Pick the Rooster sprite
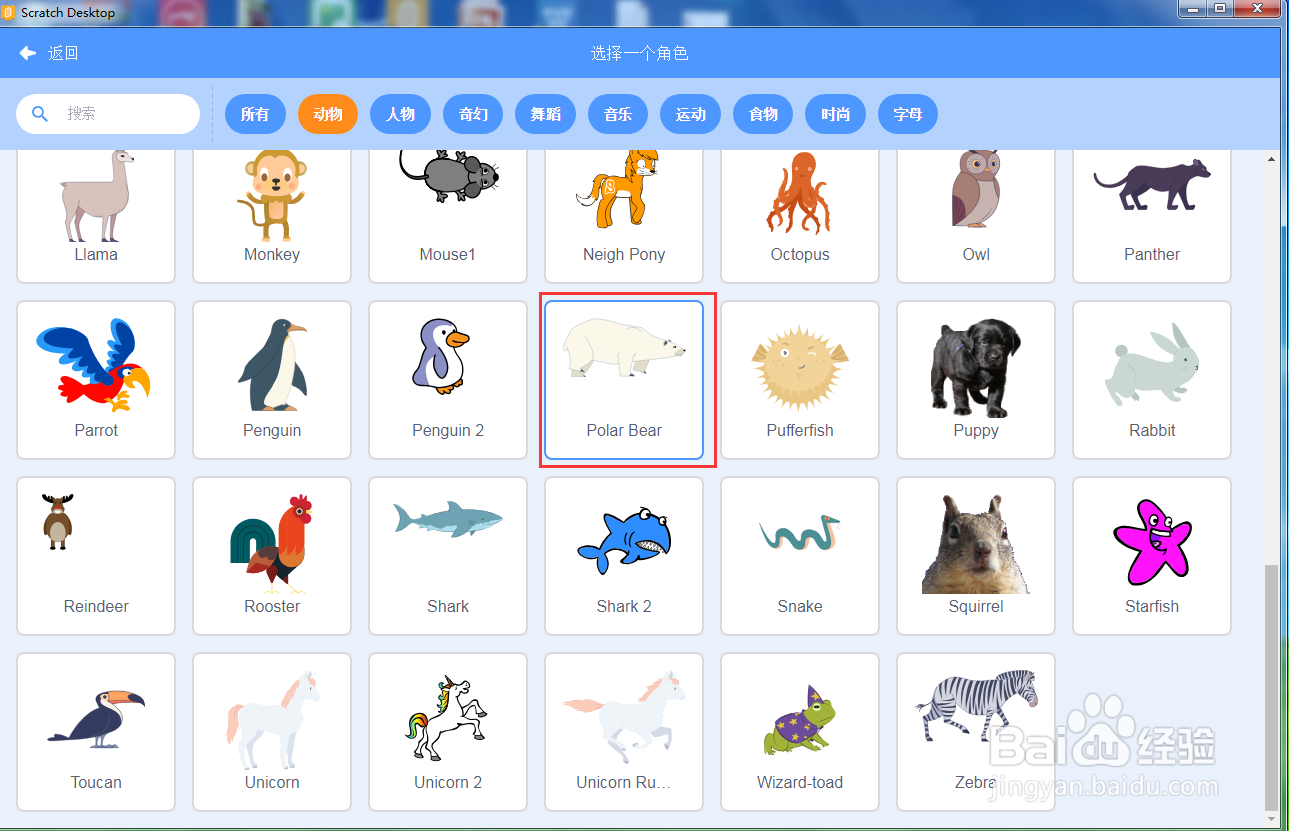The width and height of the screenshot is (1289, 831). click(x=272, y=556)
